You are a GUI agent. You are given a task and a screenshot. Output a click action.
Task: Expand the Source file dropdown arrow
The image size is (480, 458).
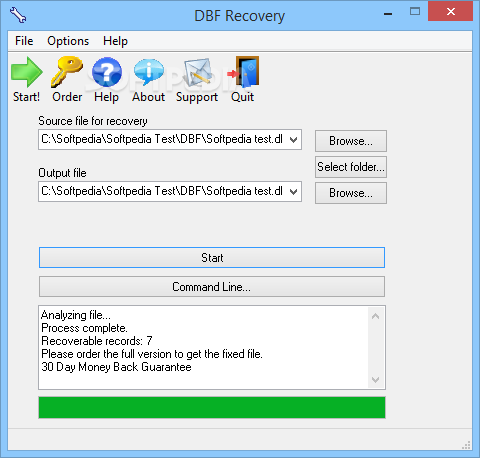pyautogui.click(x=293, y=140)
